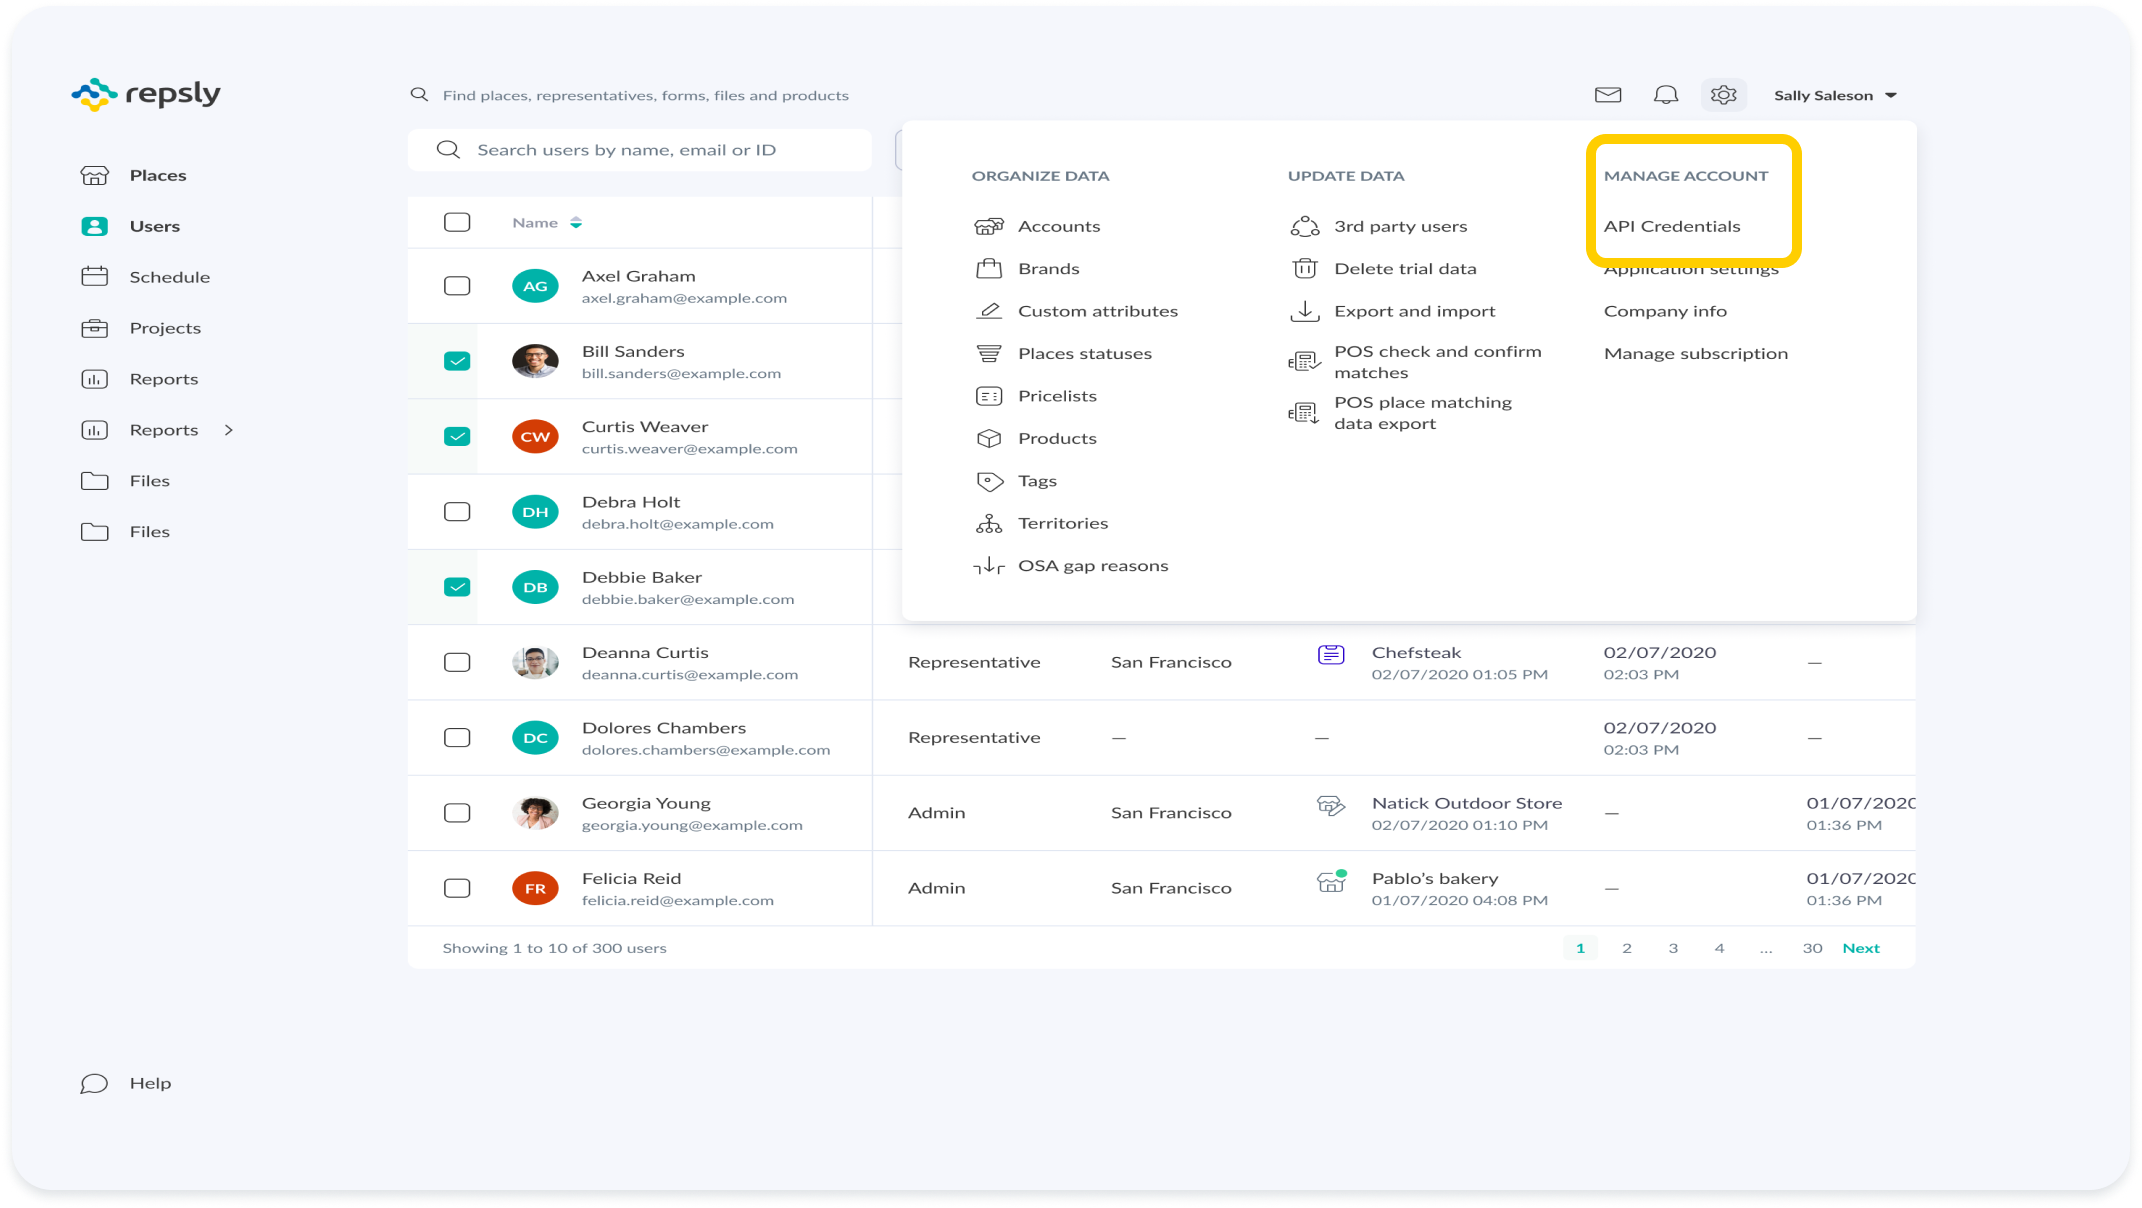This screenshot has height=1208, width=2142.
Task: Expand the Reports submenu chevron
Action: coord(229,430)
